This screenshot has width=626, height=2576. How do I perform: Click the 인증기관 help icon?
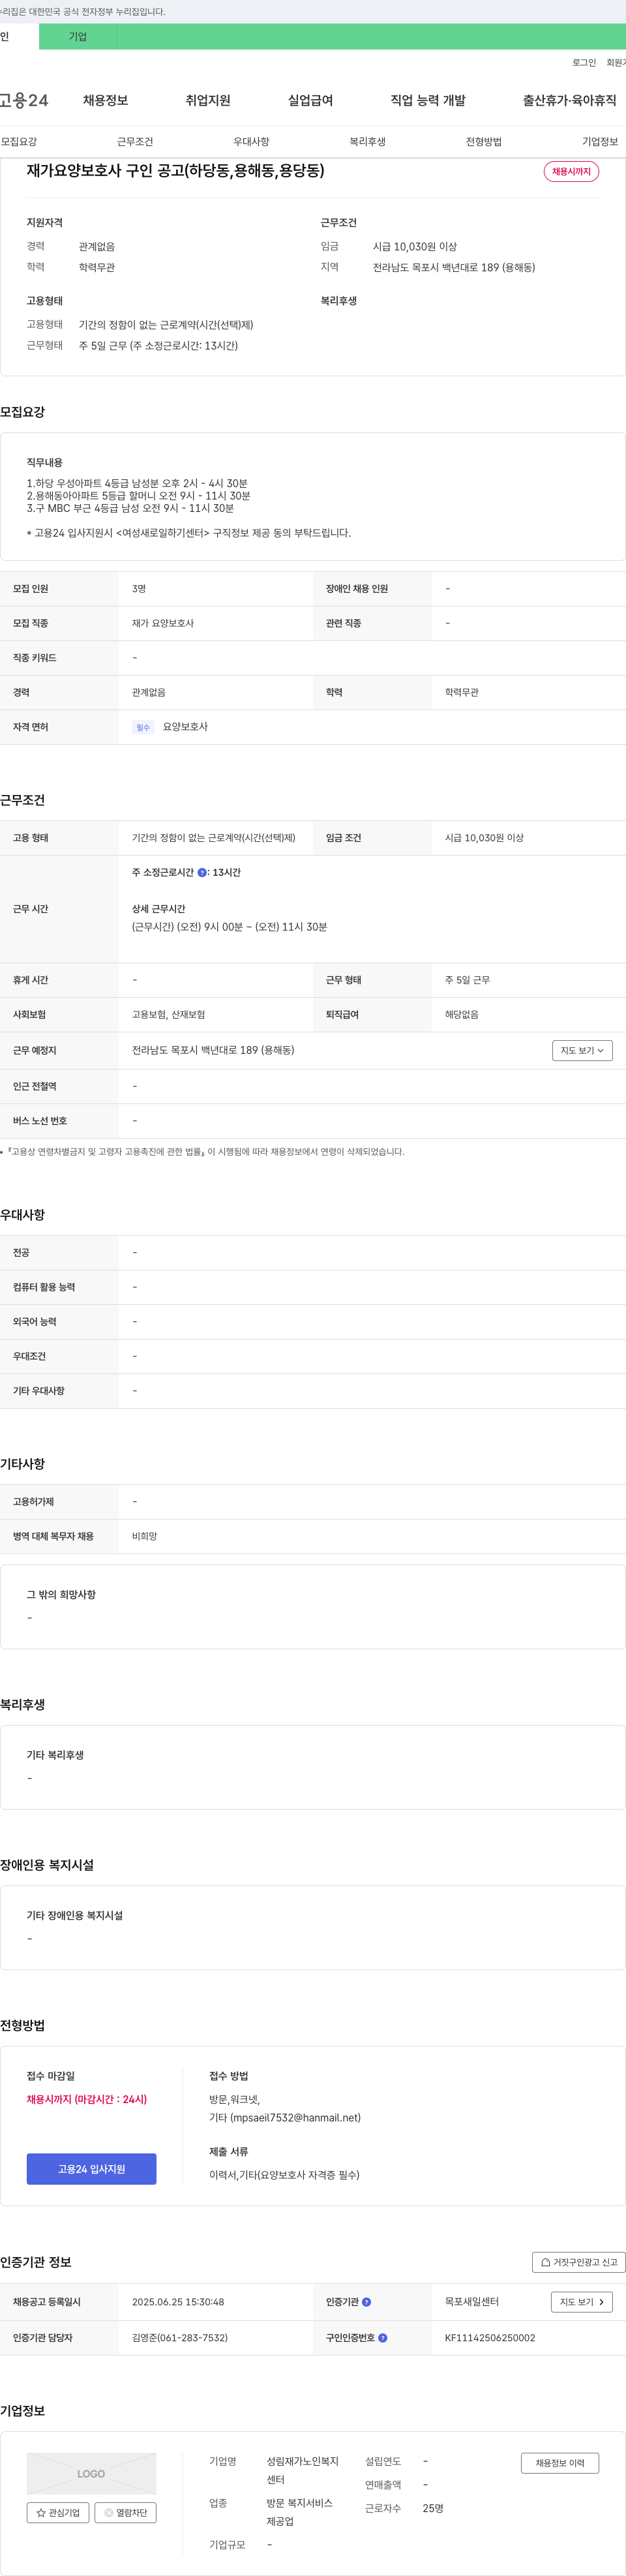pyautogui.click(x=366, y=2302)
